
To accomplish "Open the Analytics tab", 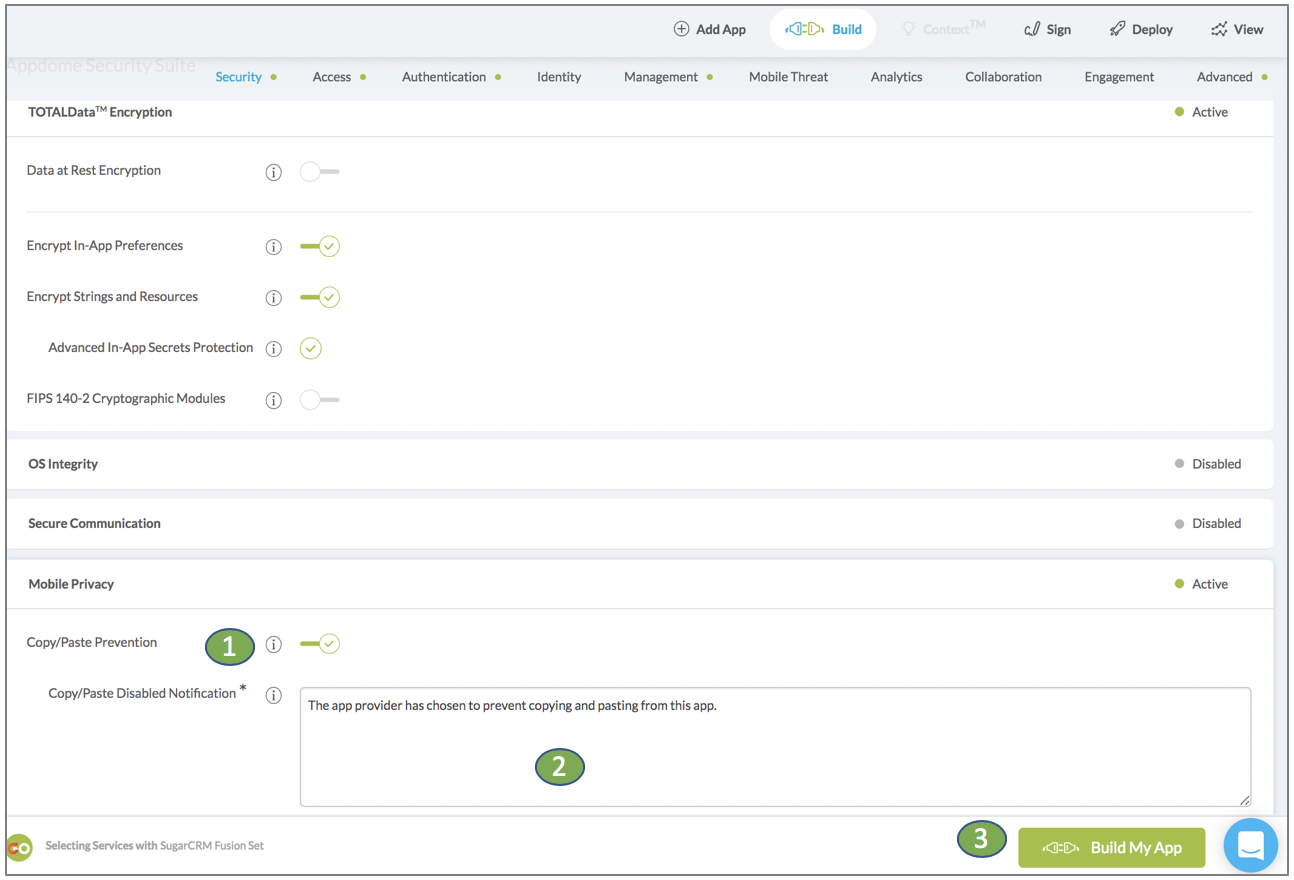I will click(896, 77).
